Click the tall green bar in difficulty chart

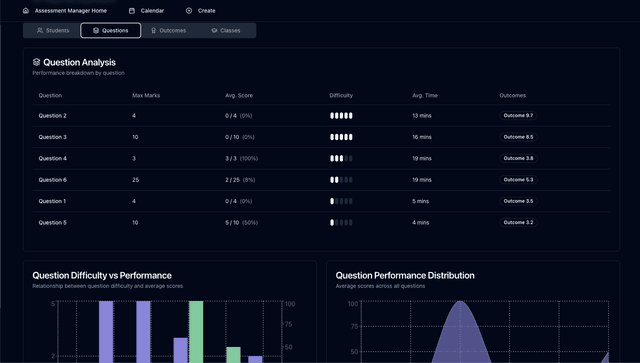coord(196,332)
